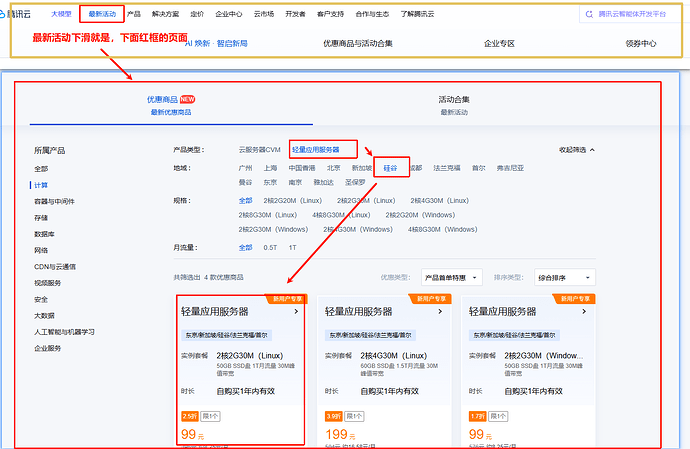690x449 pixels.
Task: Open the 大模型 menu
Action: 61,14
